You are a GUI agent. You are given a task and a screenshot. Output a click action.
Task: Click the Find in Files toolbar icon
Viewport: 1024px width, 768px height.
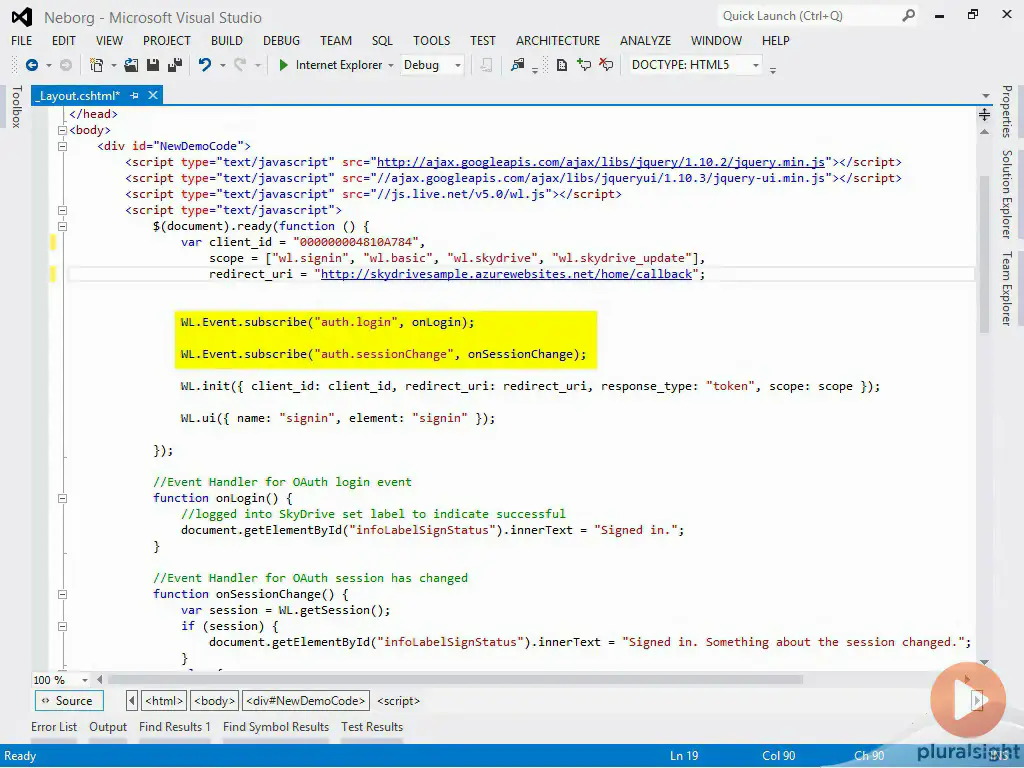(518, 65)
